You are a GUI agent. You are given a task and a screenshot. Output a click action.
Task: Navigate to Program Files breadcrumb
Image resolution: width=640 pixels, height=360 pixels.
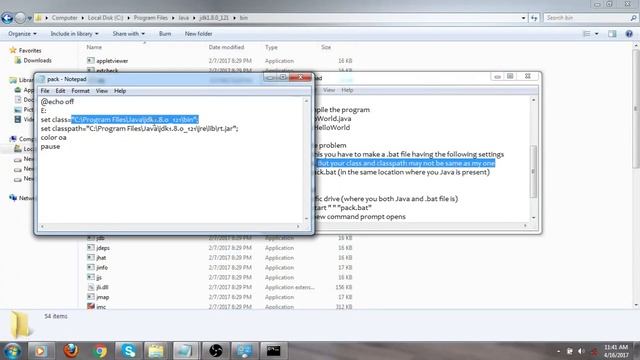[x=151, y=18]
